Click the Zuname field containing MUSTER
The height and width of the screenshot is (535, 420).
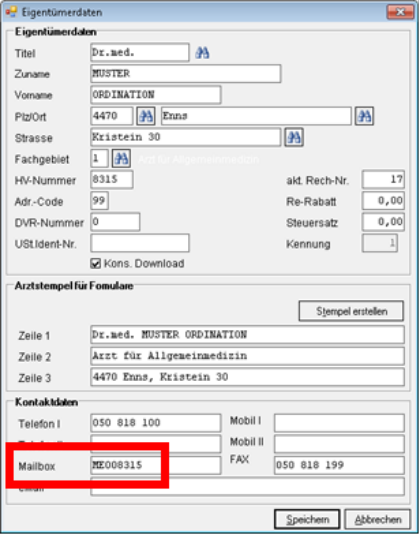(186, 74)
